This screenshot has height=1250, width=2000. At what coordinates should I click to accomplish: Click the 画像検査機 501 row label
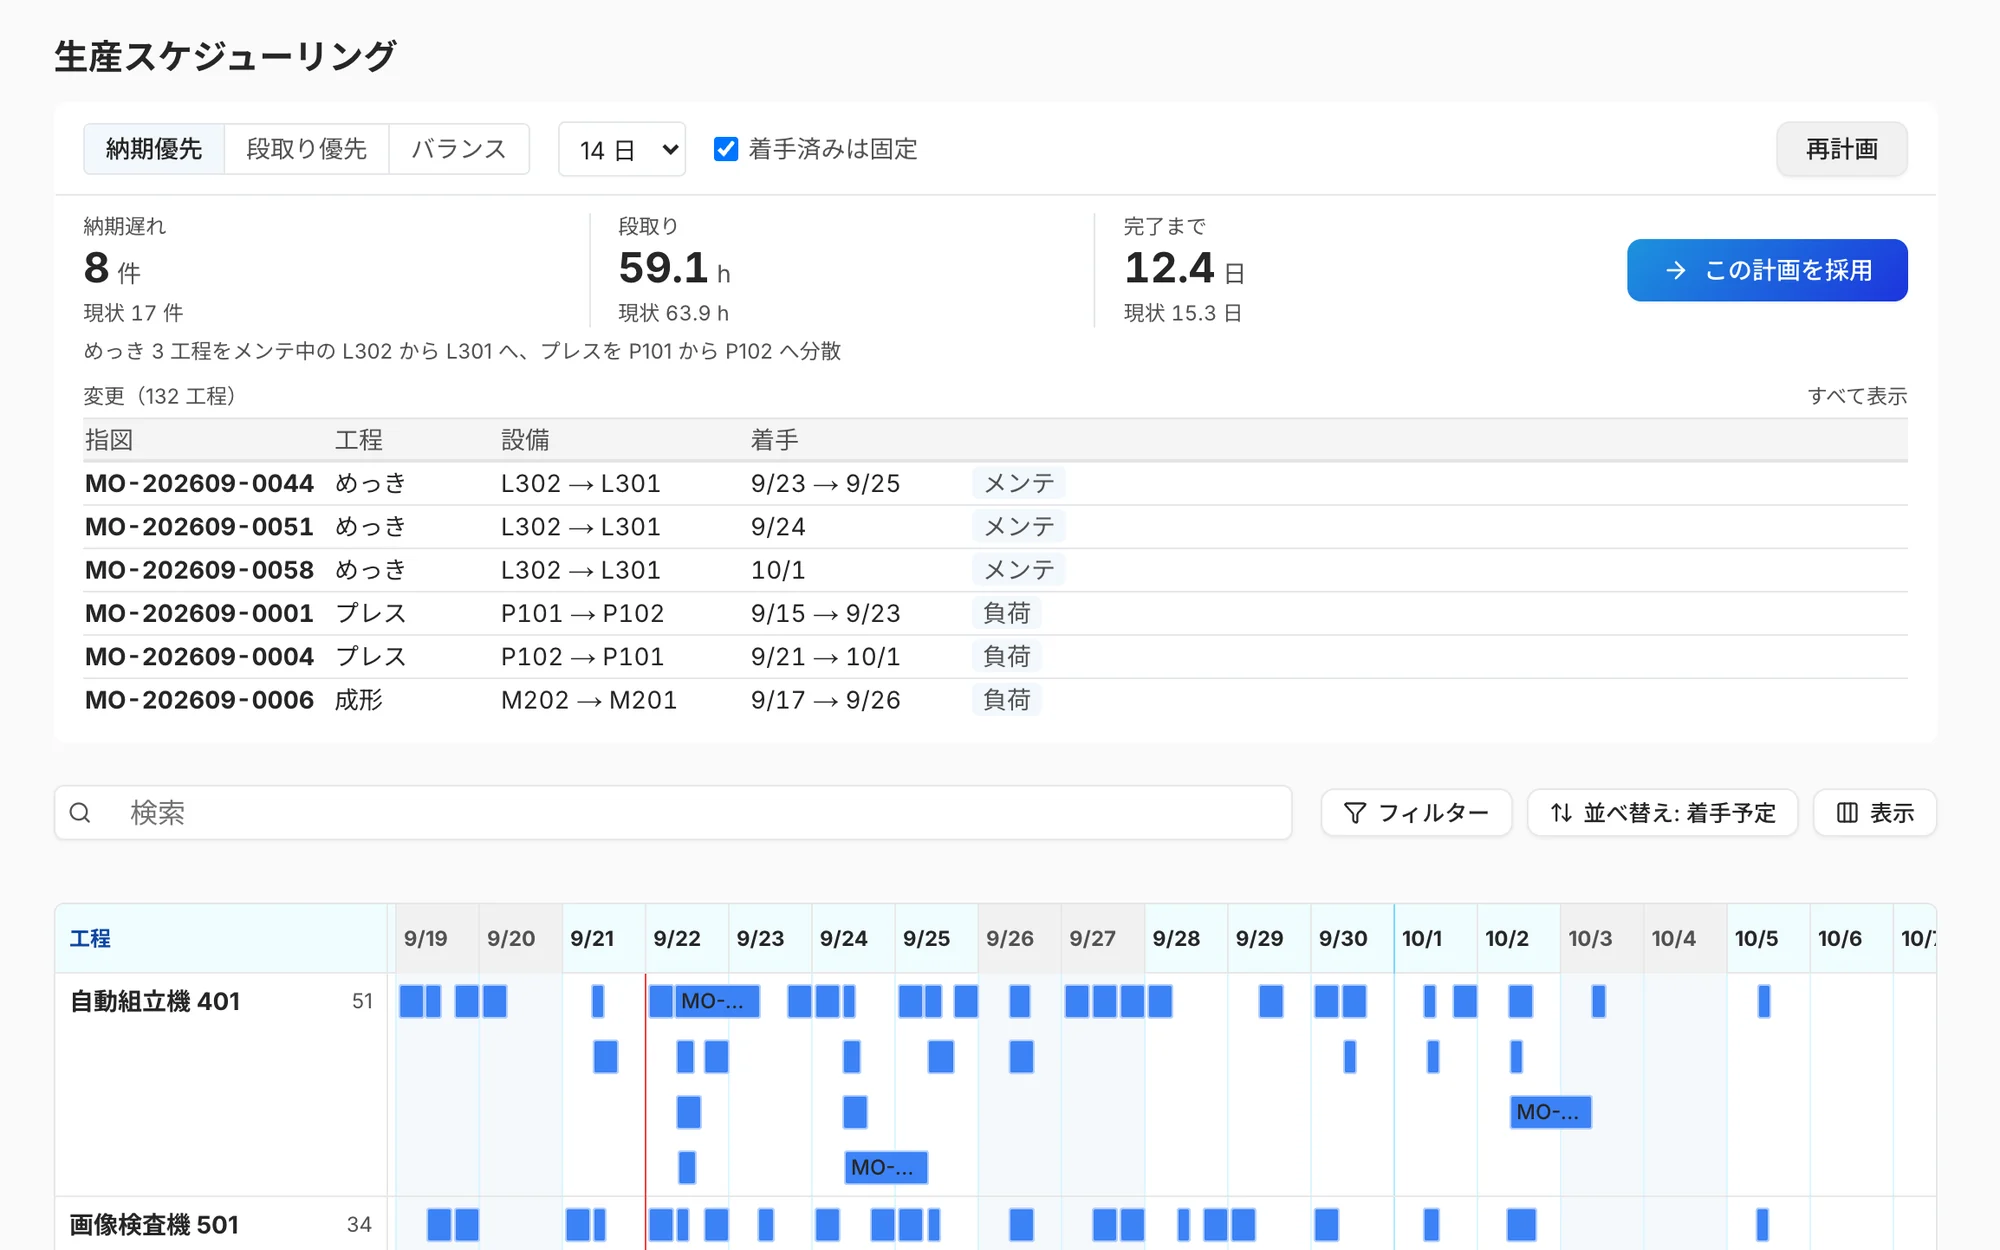click(154, 1225)
